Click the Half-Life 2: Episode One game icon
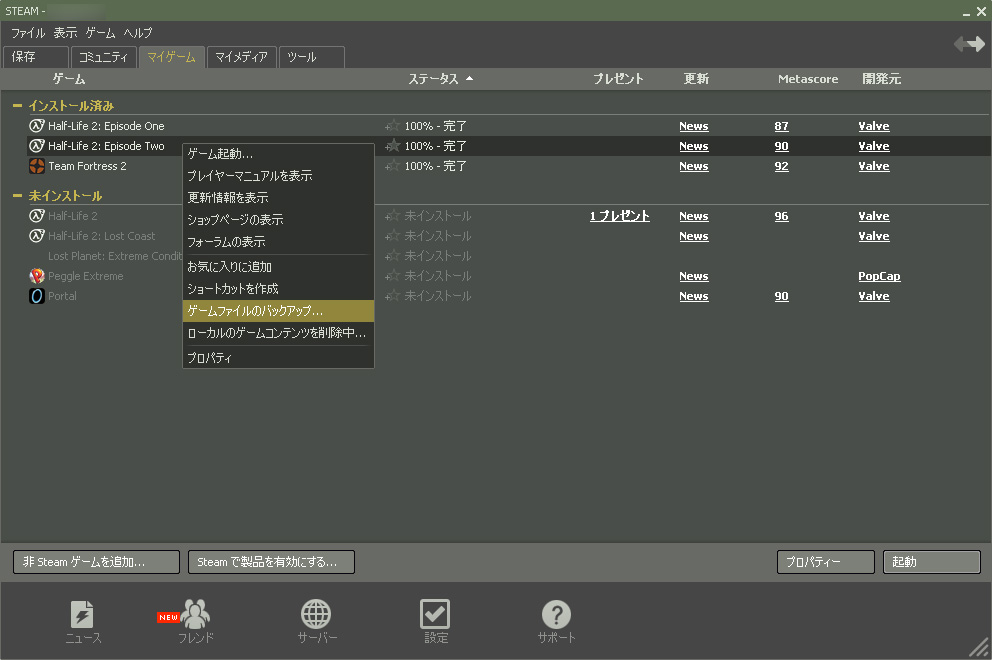The image size is (992, 660). click(37, 126)
